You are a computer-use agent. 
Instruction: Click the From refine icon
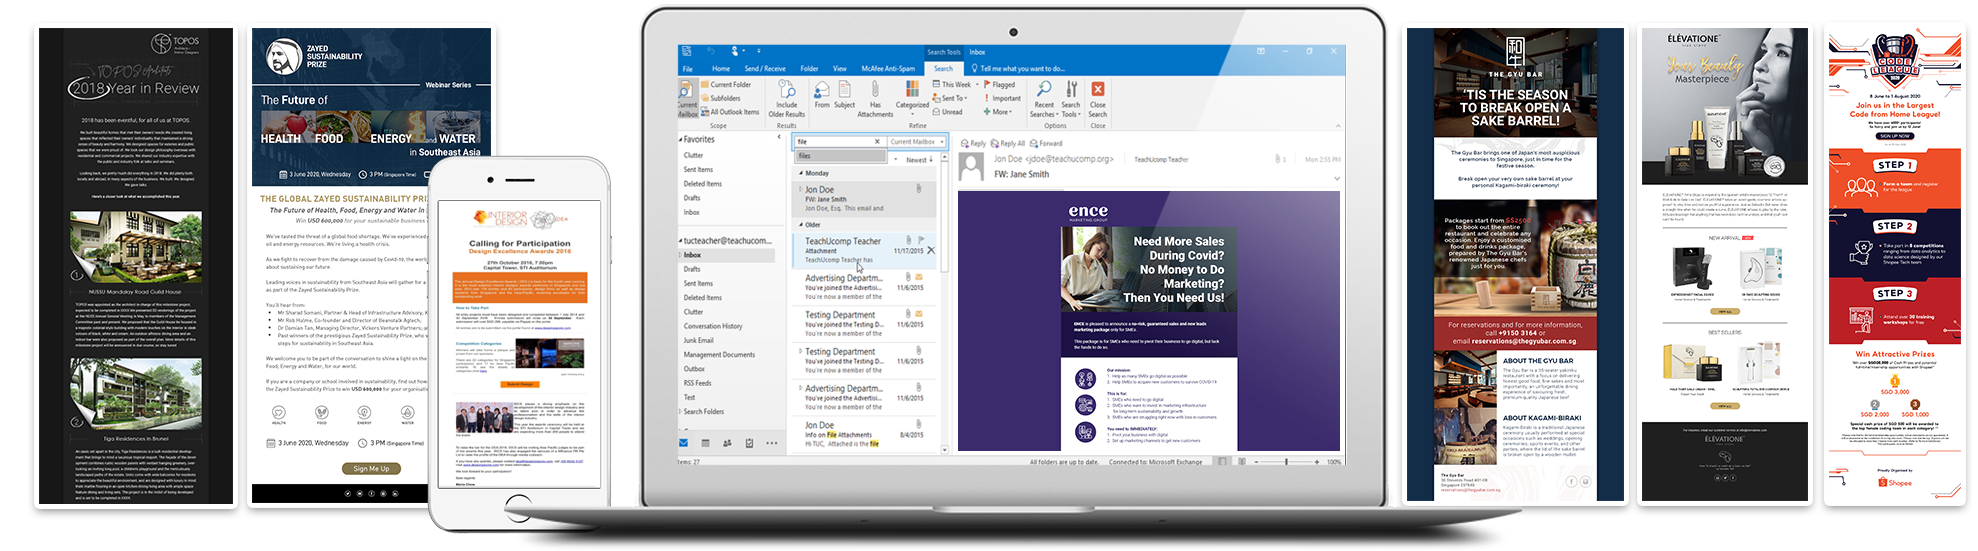point(821,91)
